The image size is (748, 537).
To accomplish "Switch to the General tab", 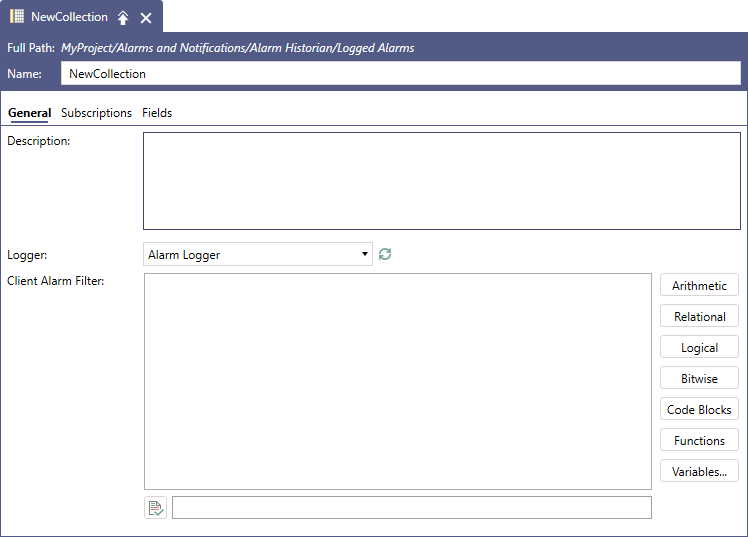I will (30, 113).
